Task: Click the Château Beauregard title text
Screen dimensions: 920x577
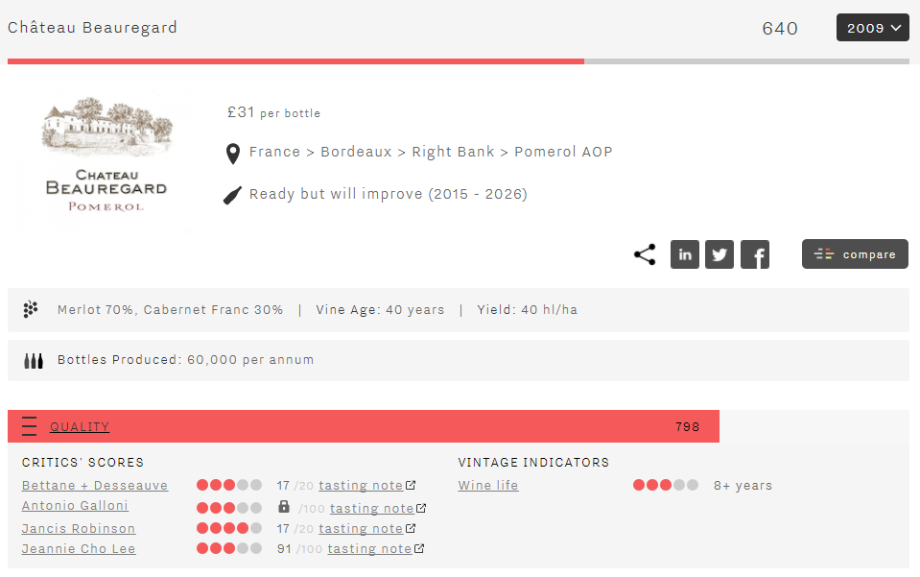Action: pos(92,28)
